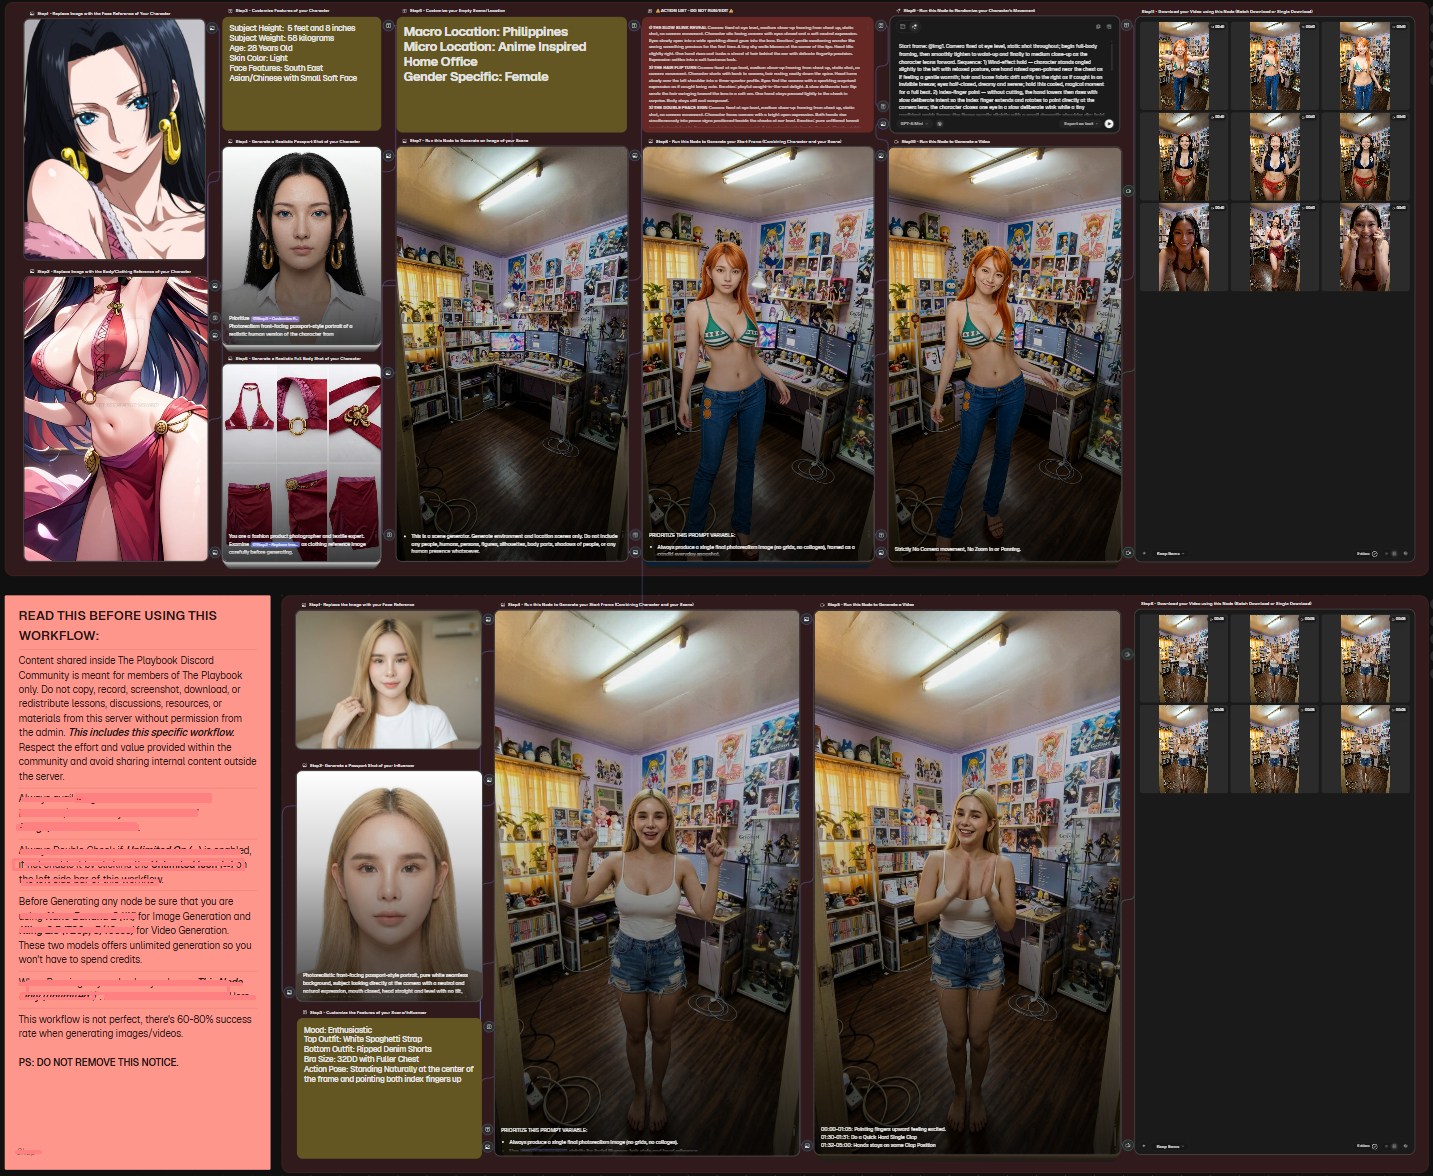Click the yellow Mood Enthusiastic note swatch
This screenshot has height=1176, width=1433.
pyautogui.click(x=389, y=1088)
